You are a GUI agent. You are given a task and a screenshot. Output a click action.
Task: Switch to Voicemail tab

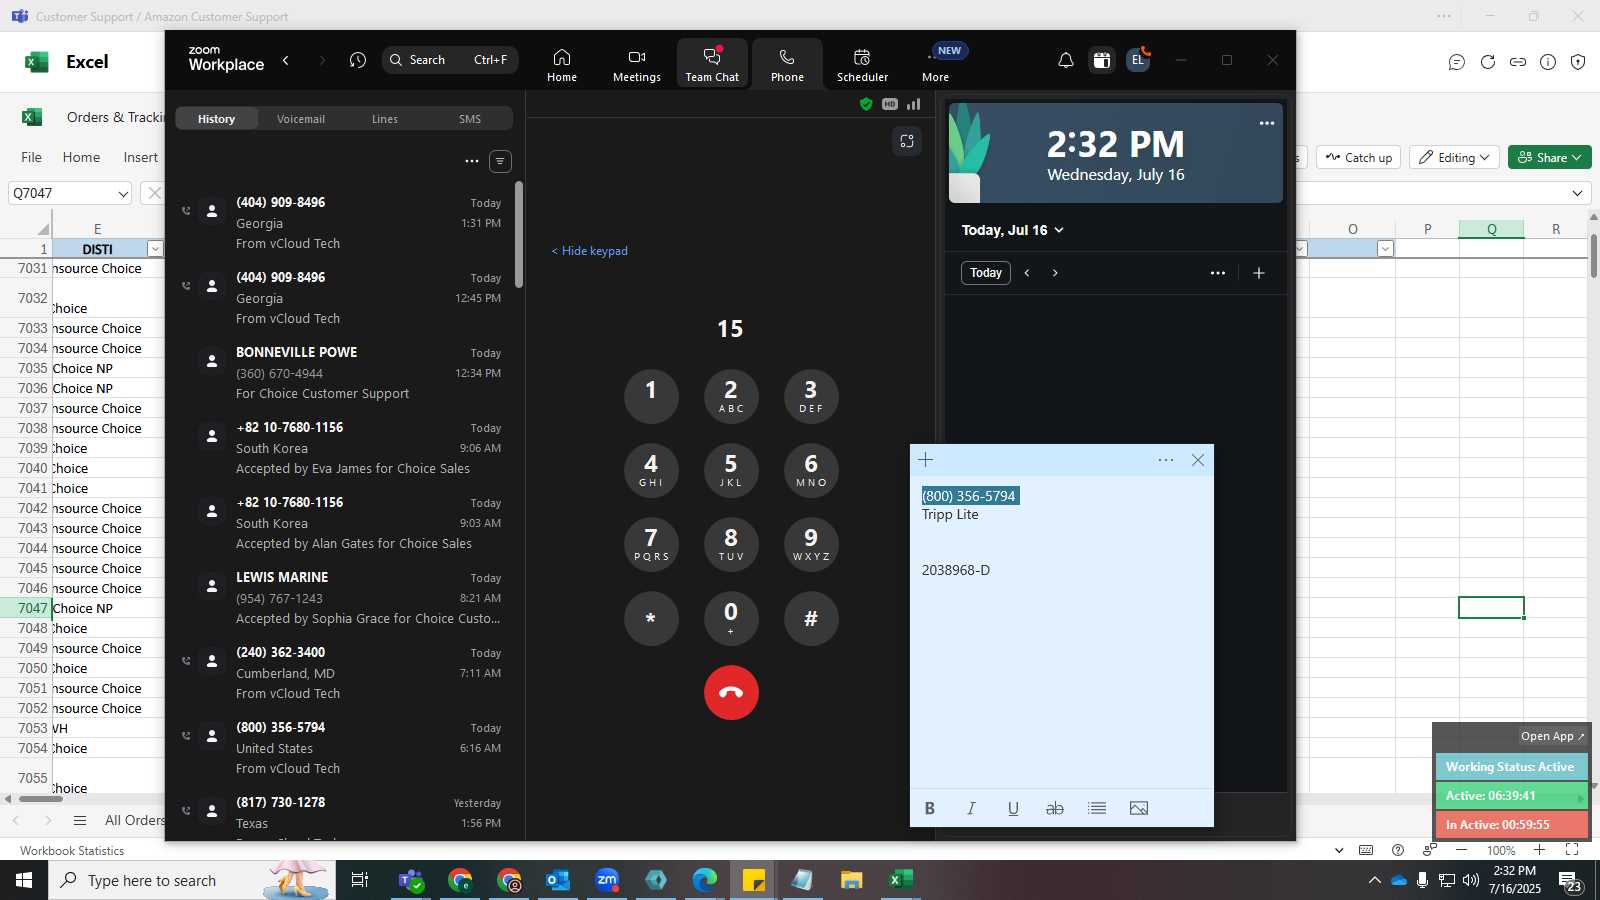(301, 119)
